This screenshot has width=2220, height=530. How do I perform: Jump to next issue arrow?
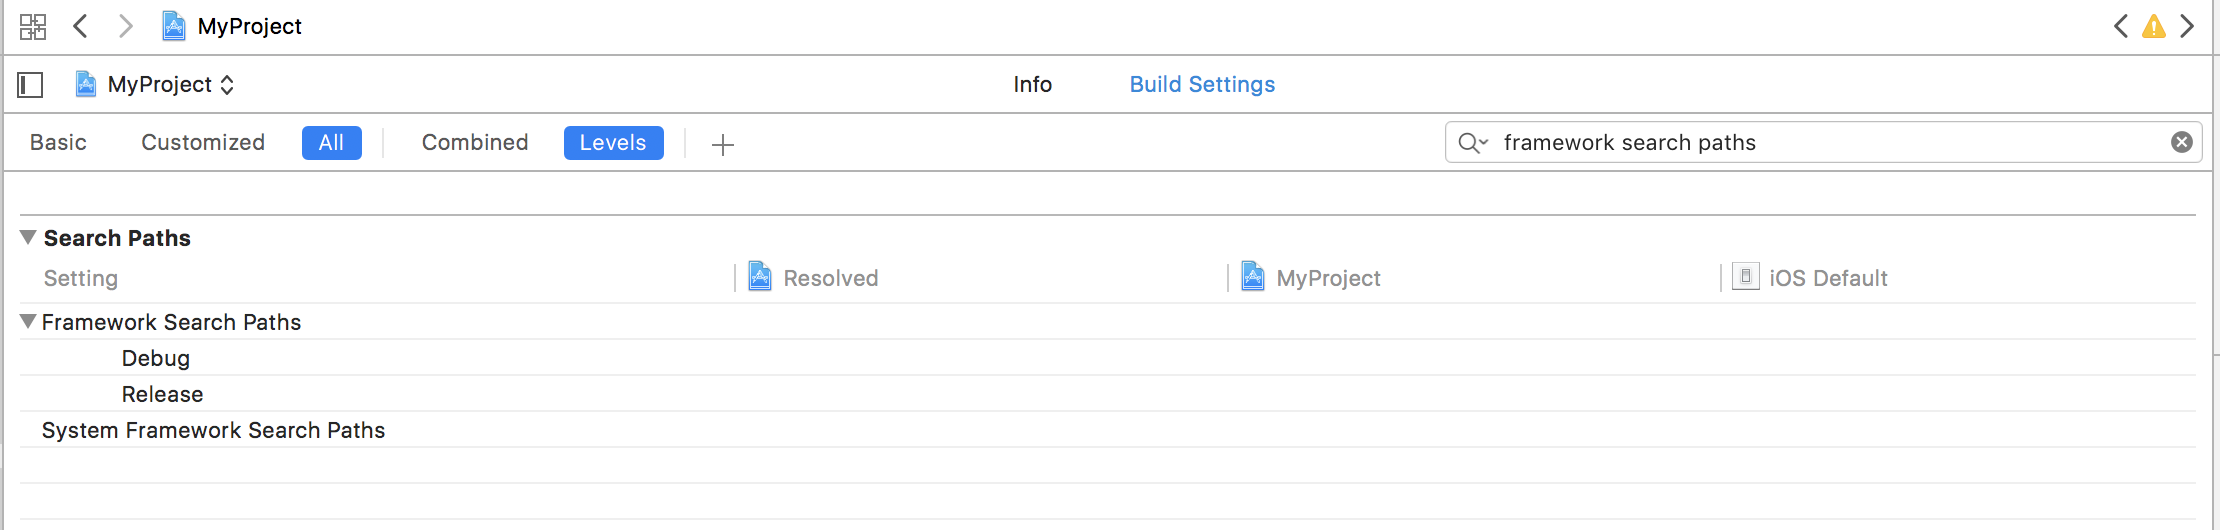coord(2187,26)
